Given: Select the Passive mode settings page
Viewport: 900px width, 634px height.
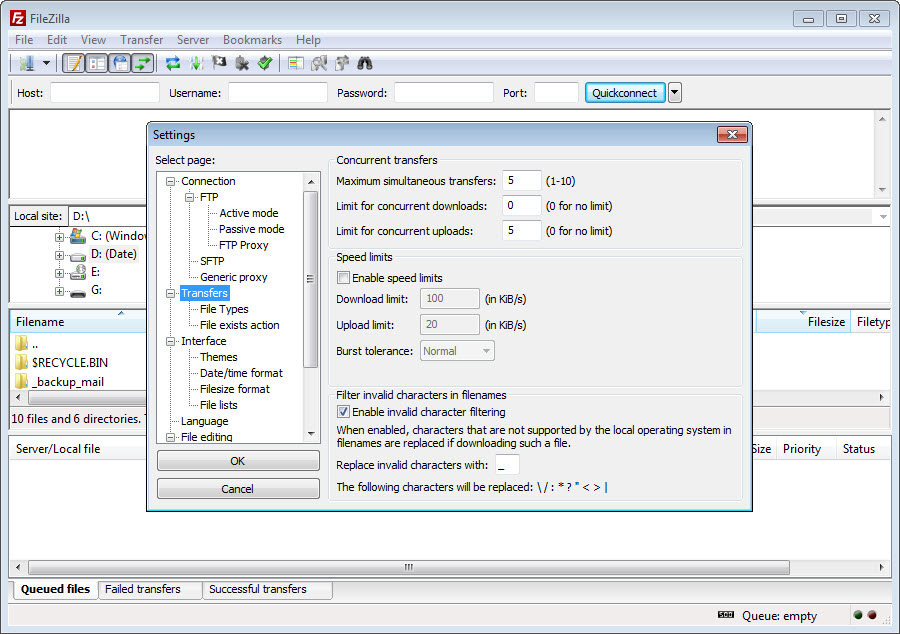Looking at the screenshot, I should pos(251,229).
